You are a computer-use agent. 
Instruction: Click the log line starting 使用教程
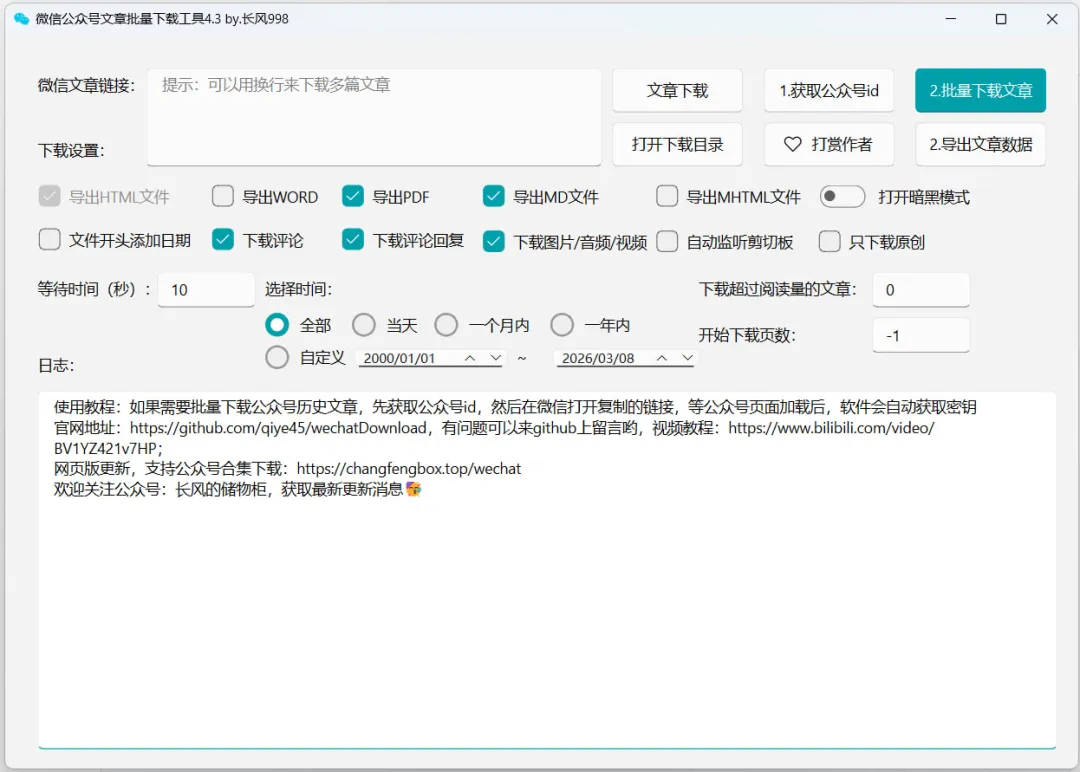515,407
